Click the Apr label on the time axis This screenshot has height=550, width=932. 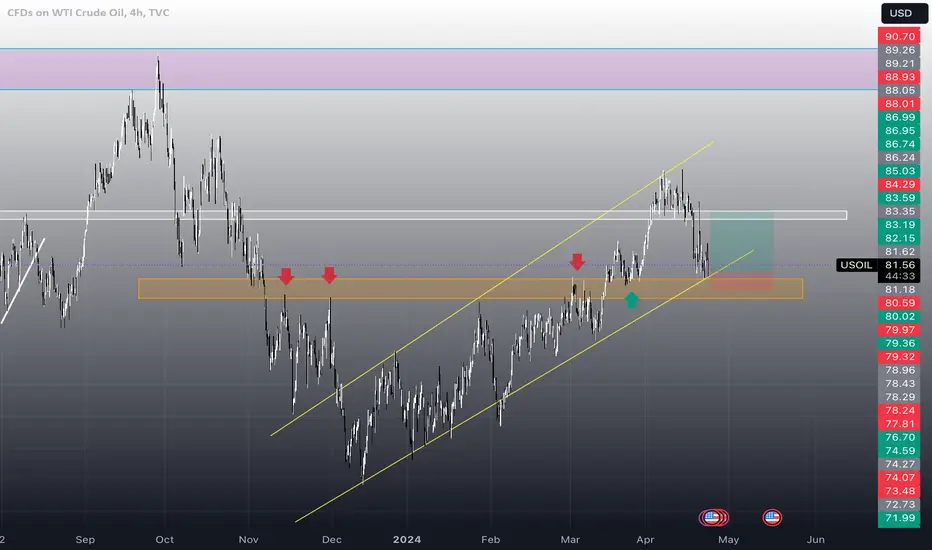[645, 540]
